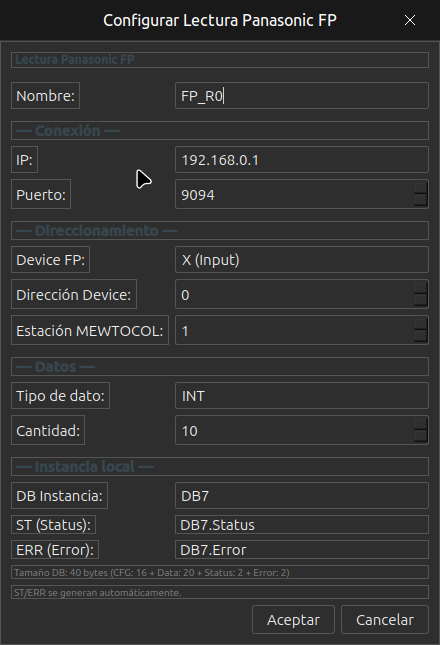Click the Nombre: label
The image size is (440, 645).
pos(45,96)
